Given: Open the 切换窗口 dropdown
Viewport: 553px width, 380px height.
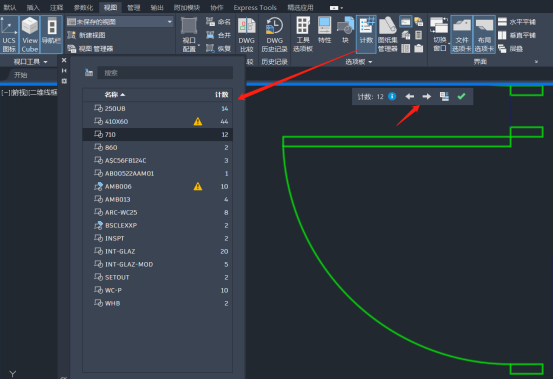Looking at the screenshot, I should 439,35.
